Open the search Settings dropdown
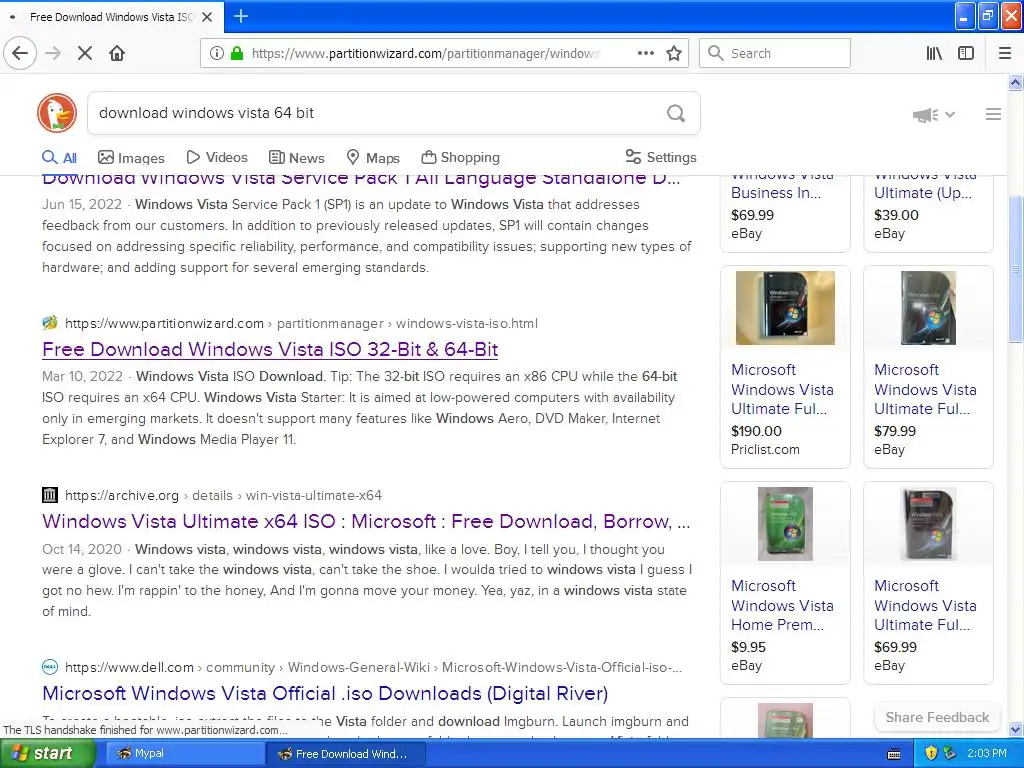This screenshot has height=768, width=1024. [x=661, y=157]
